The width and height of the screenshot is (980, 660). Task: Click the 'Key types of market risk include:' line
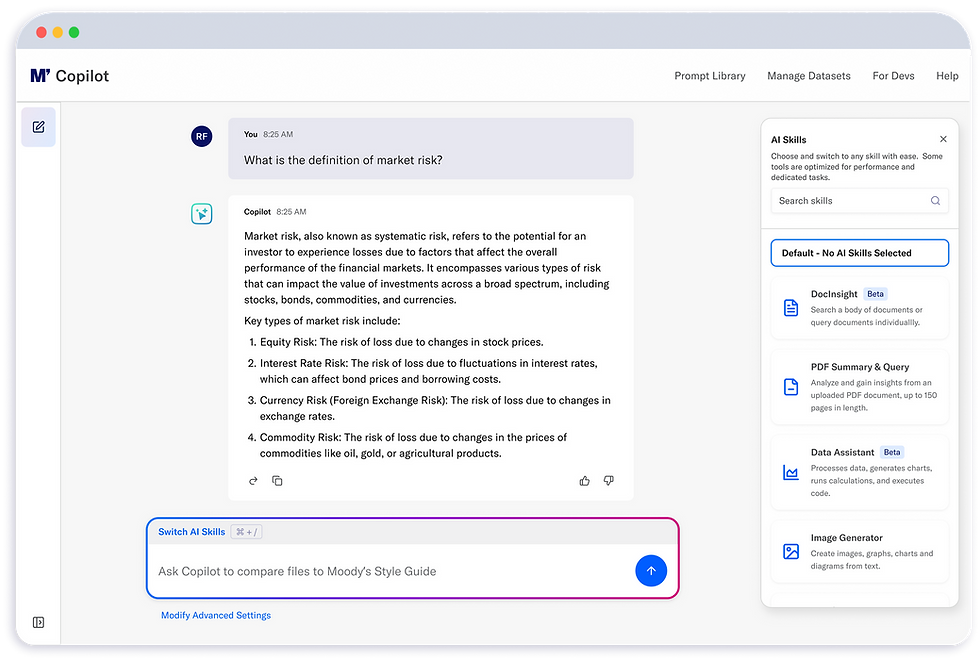322,321
